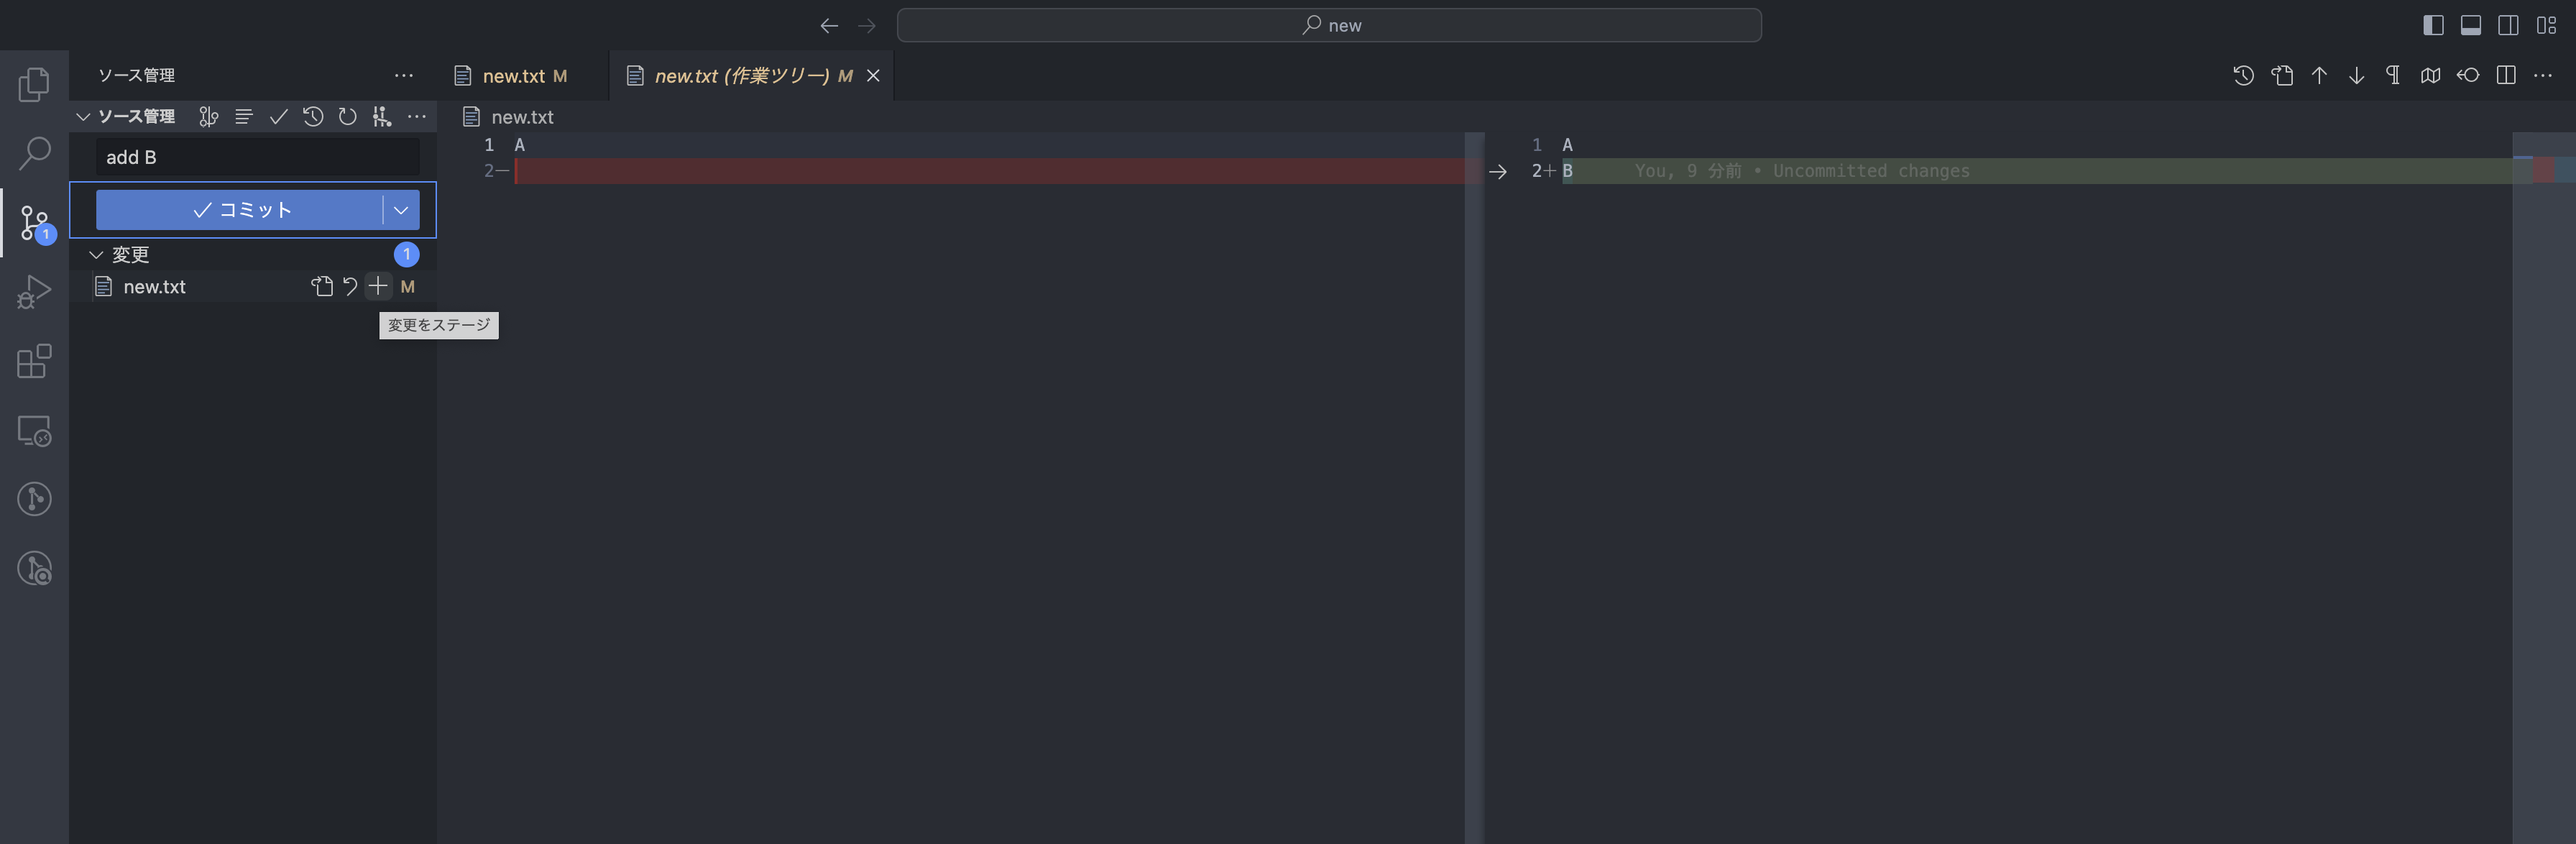Split the editor to the right
The height and width of the screenshot is (844, 2576).
click(2506, 75)
